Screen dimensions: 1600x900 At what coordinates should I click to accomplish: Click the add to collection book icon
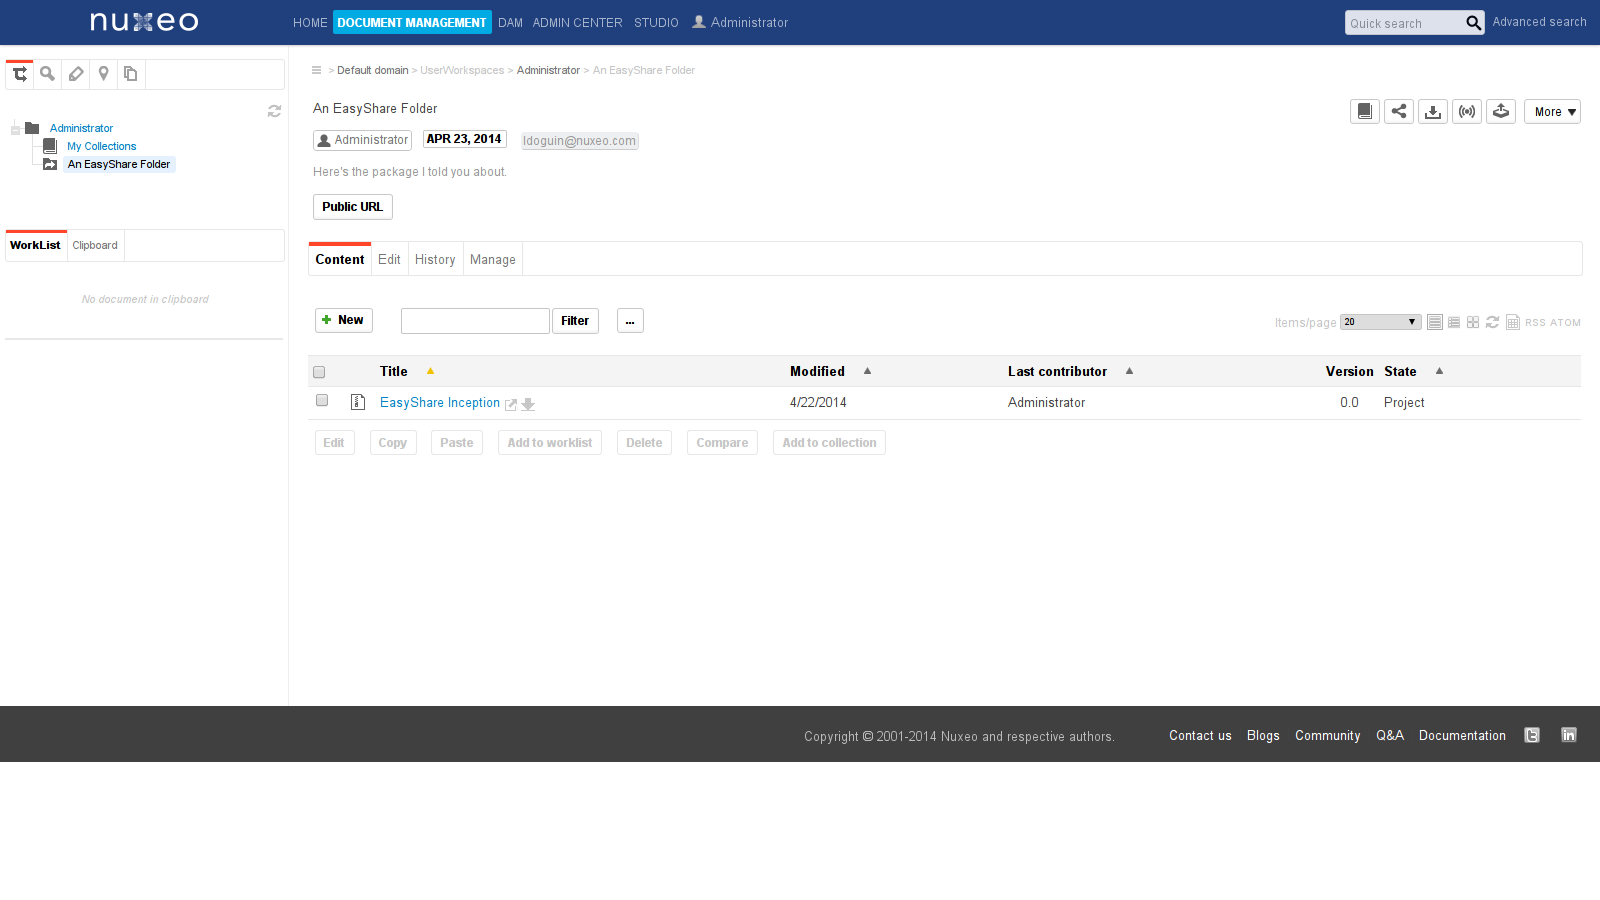click(x=1364, y=112)
